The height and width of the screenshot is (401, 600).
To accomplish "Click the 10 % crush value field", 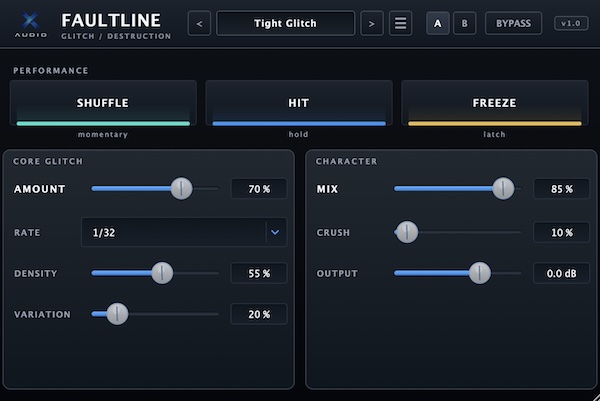I will (562, 232).
